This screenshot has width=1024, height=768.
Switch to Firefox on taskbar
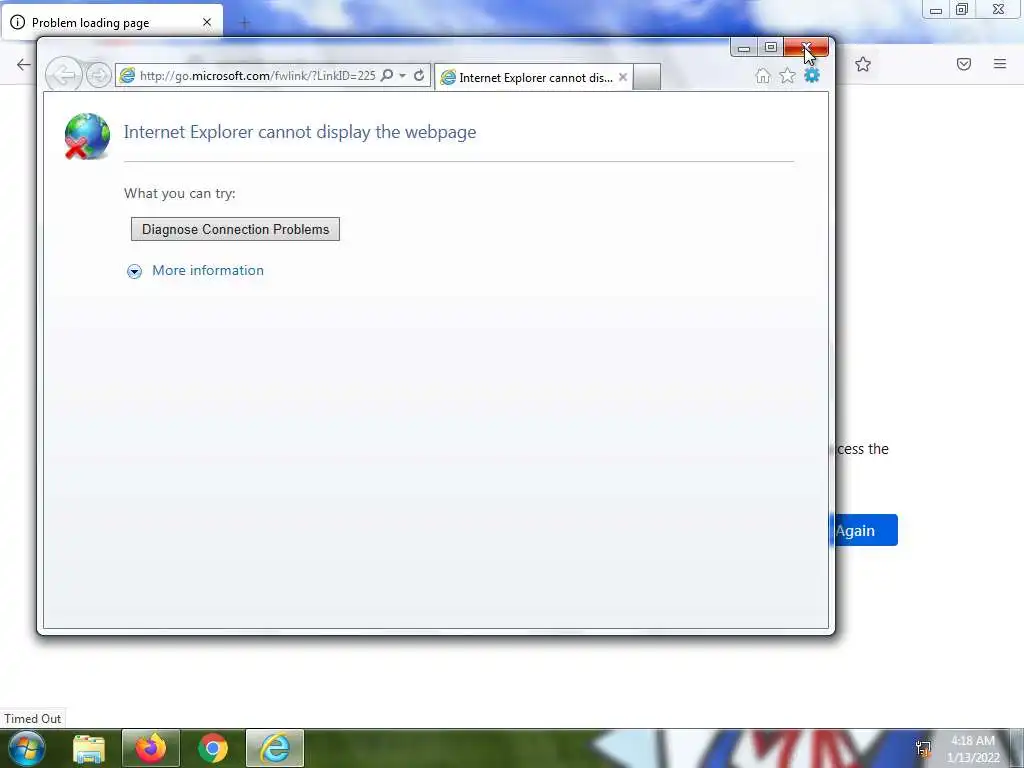tap(151, 748)
